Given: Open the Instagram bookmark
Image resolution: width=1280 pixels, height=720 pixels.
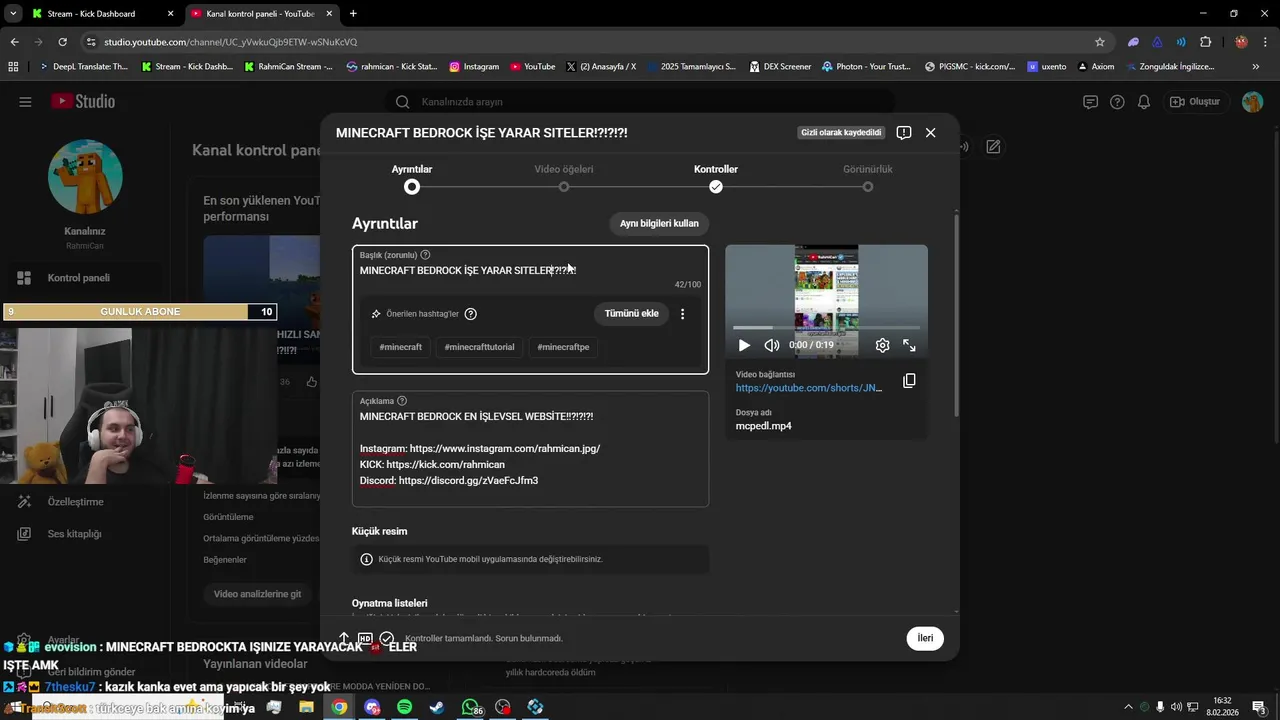Looking at the screenshot, I should tap(474, 67).
